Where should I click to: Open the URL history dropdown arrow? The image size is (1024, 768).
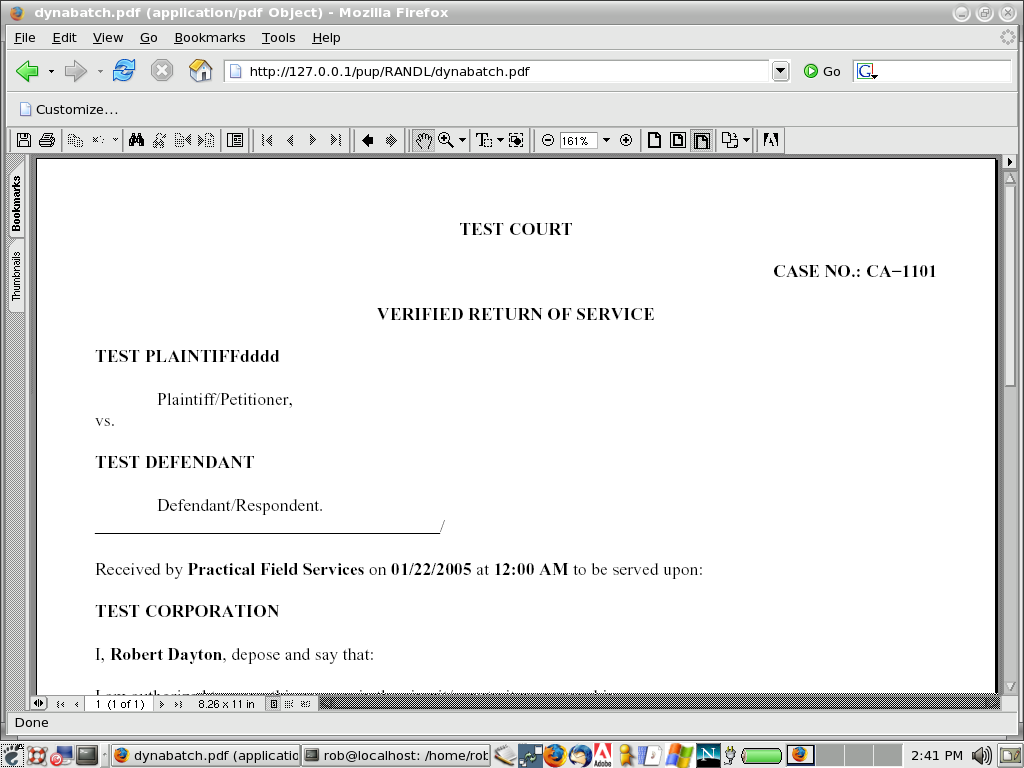coord(781,71)
